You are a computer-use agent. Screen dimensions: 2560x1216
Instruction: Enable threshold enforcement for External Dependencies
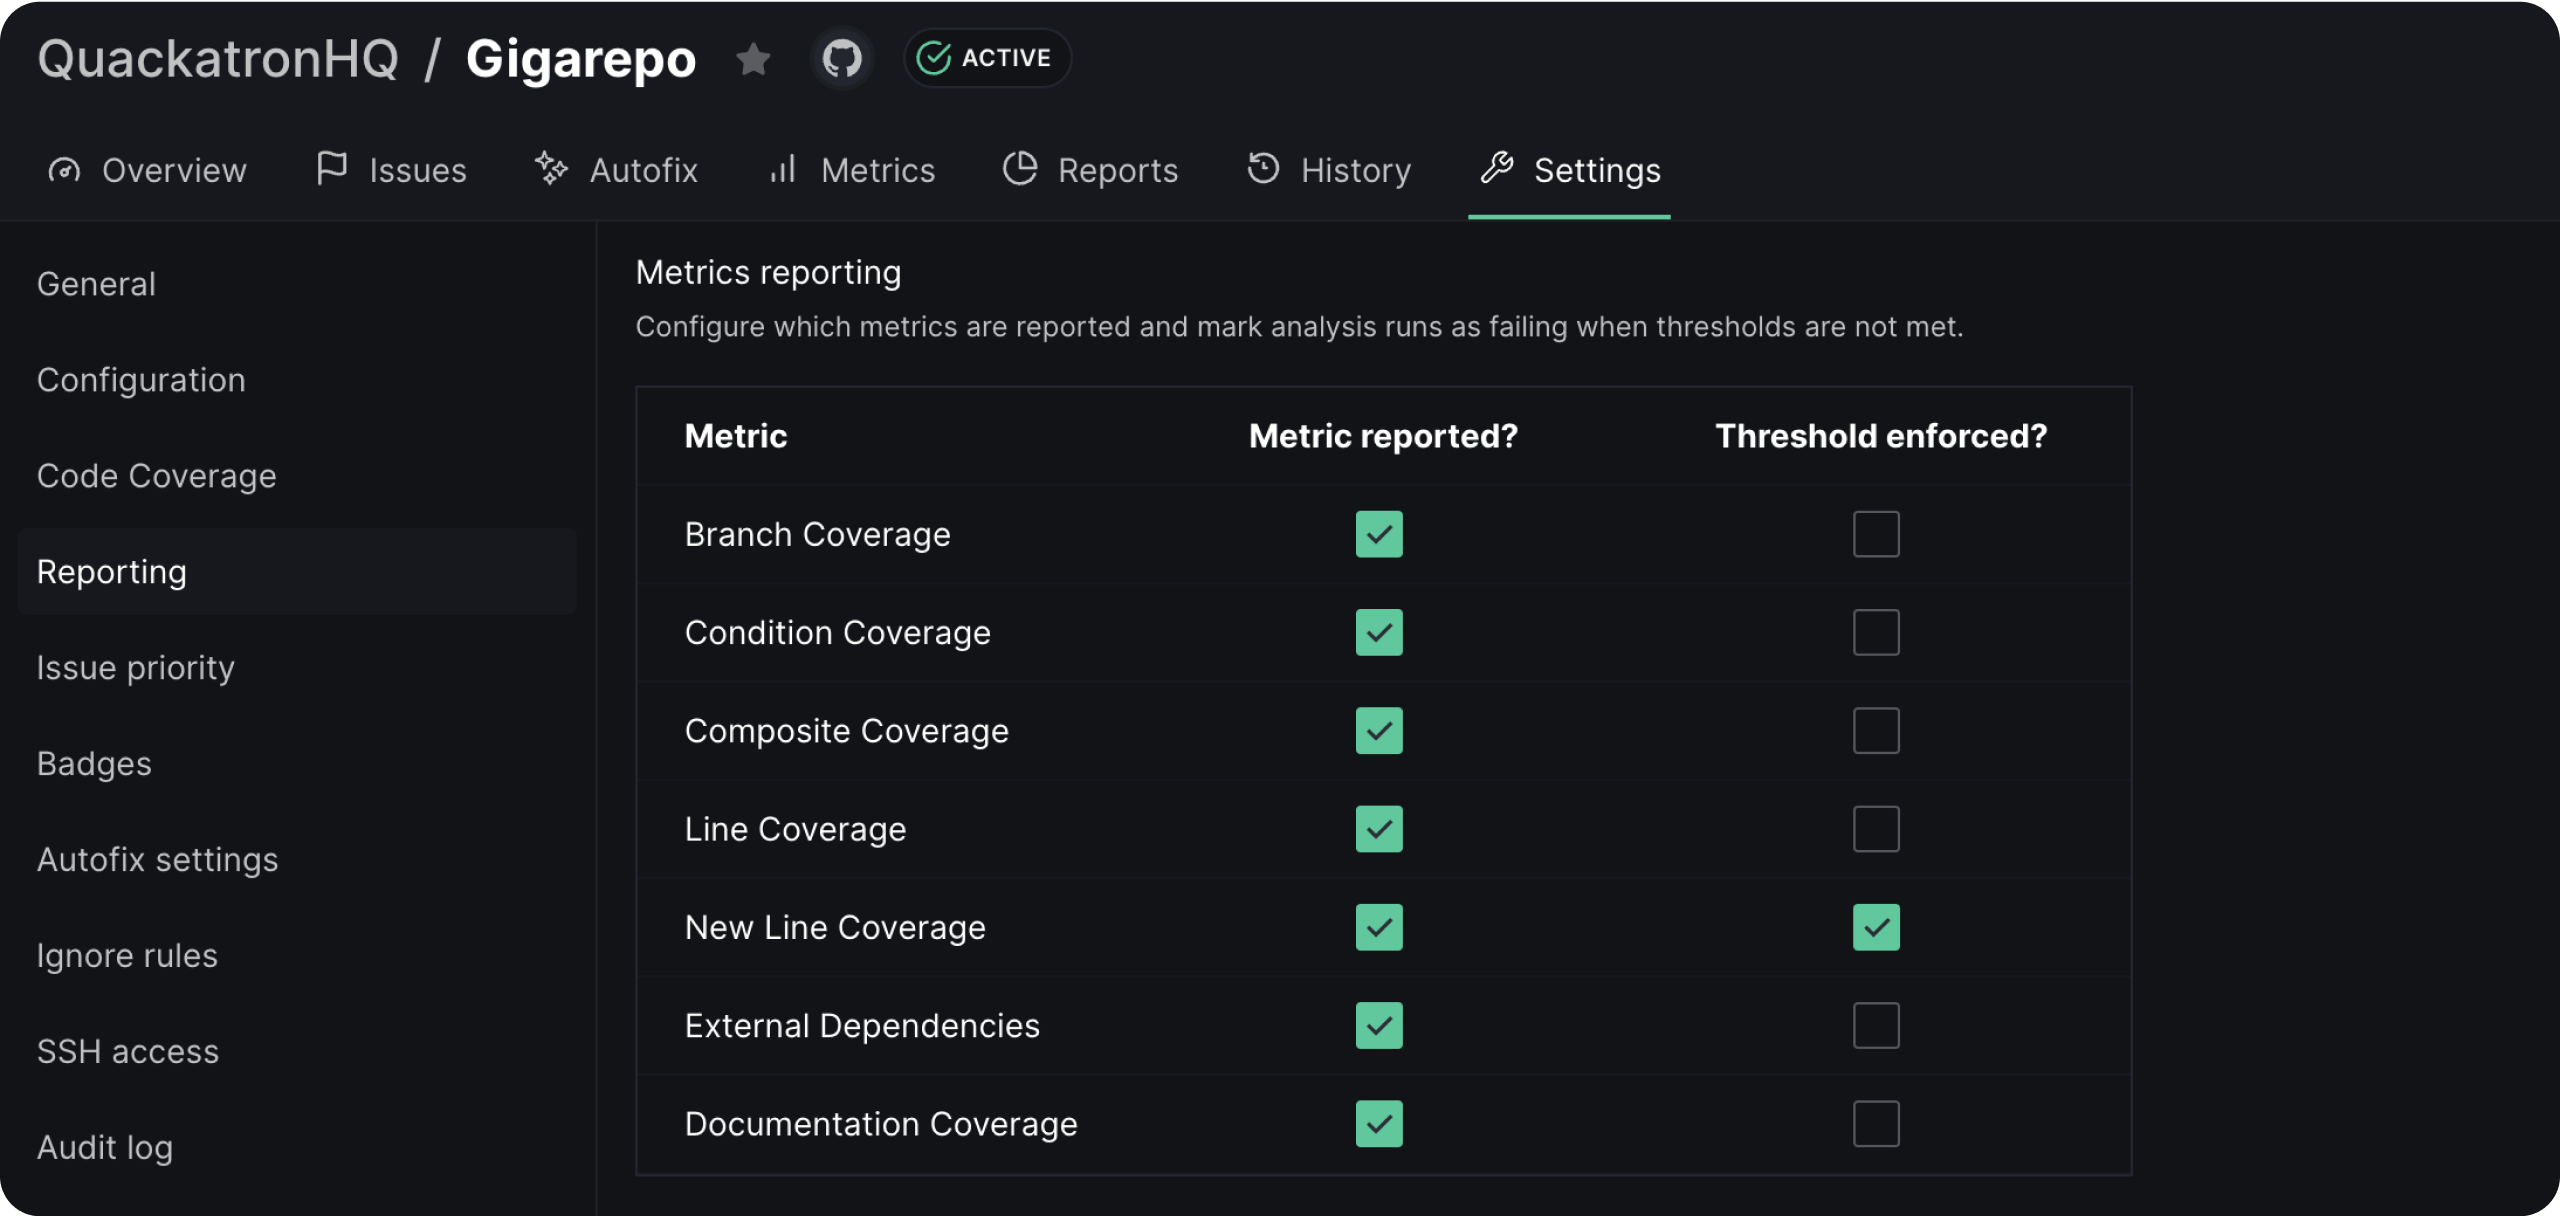point(1875,1026)
